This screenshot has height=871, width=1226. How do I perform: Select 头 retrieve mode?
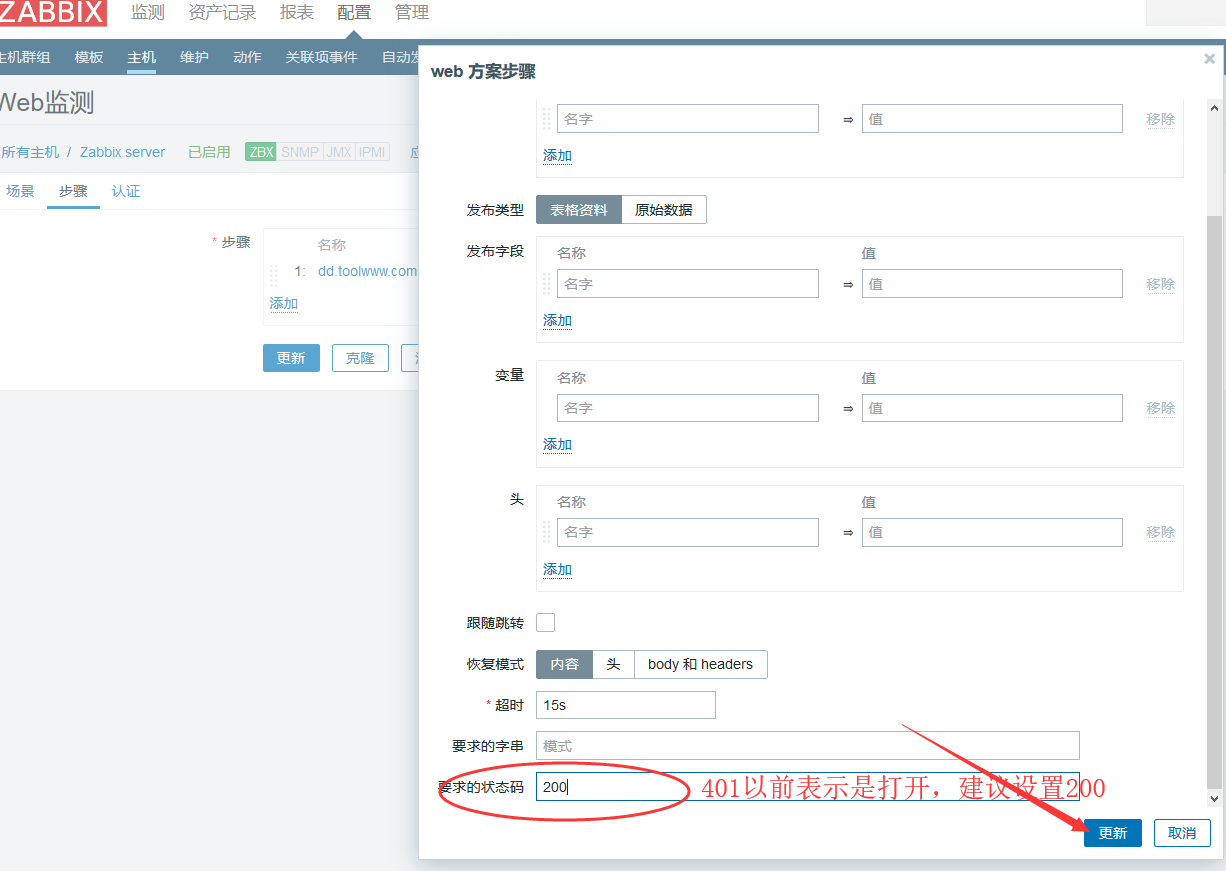614,664
